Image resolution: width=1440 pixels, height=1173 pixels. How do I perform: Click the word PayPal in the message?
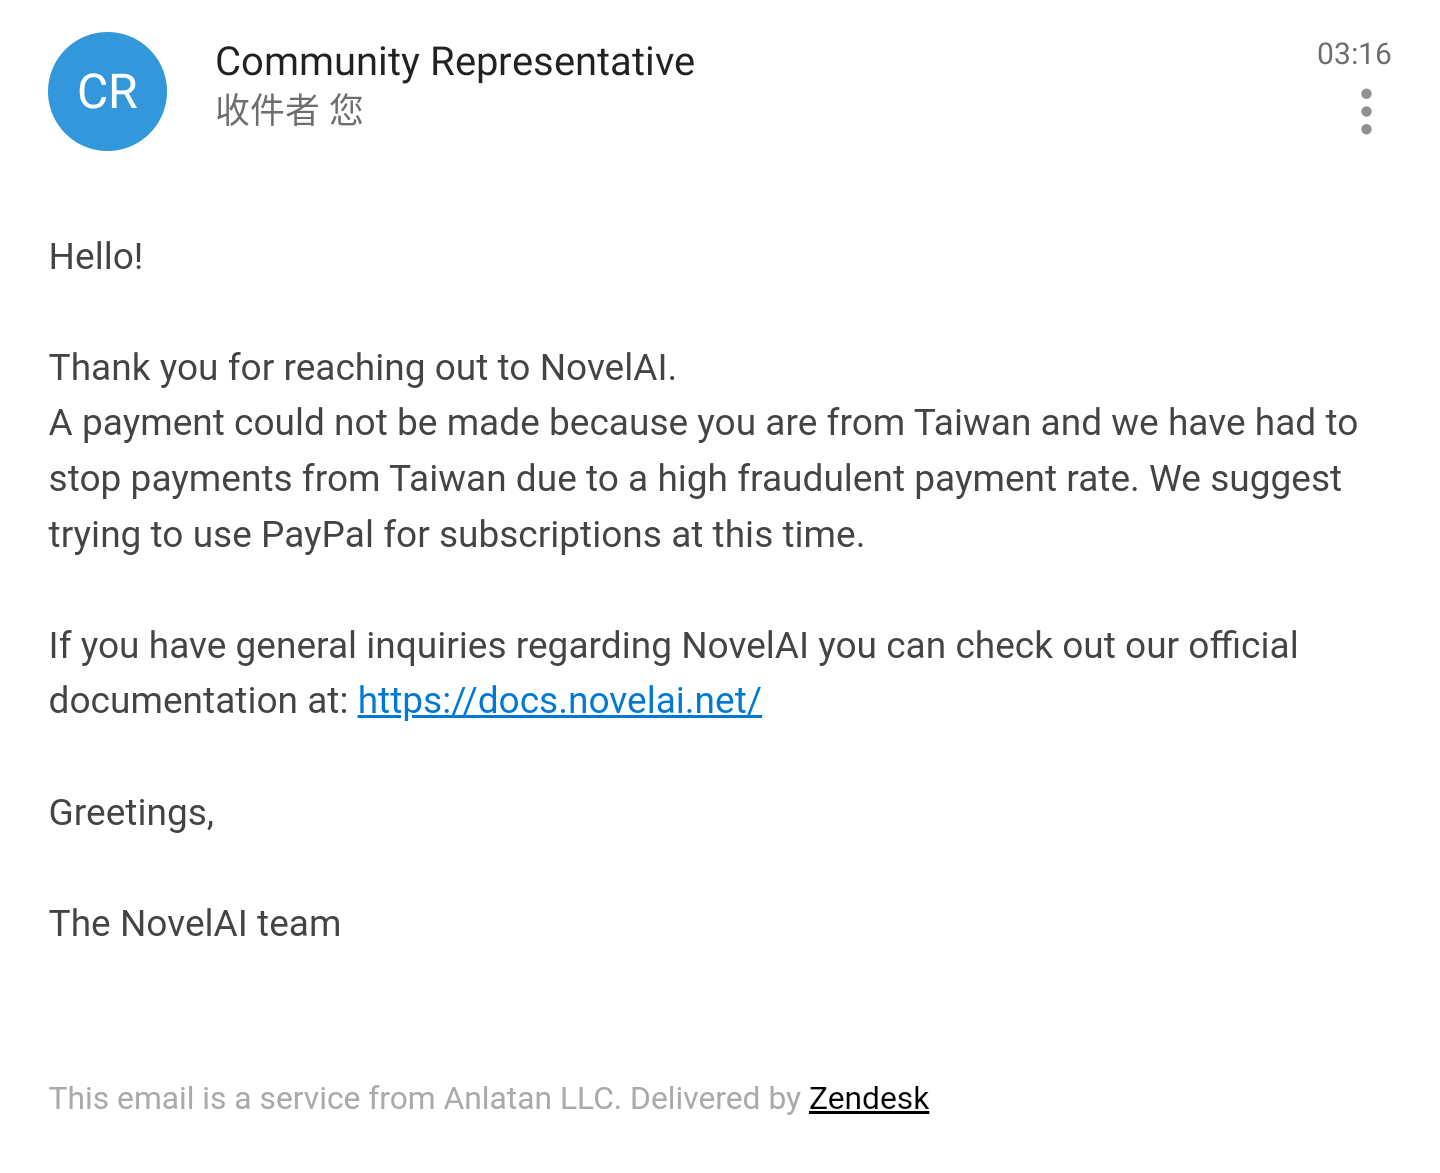point(317,535)
